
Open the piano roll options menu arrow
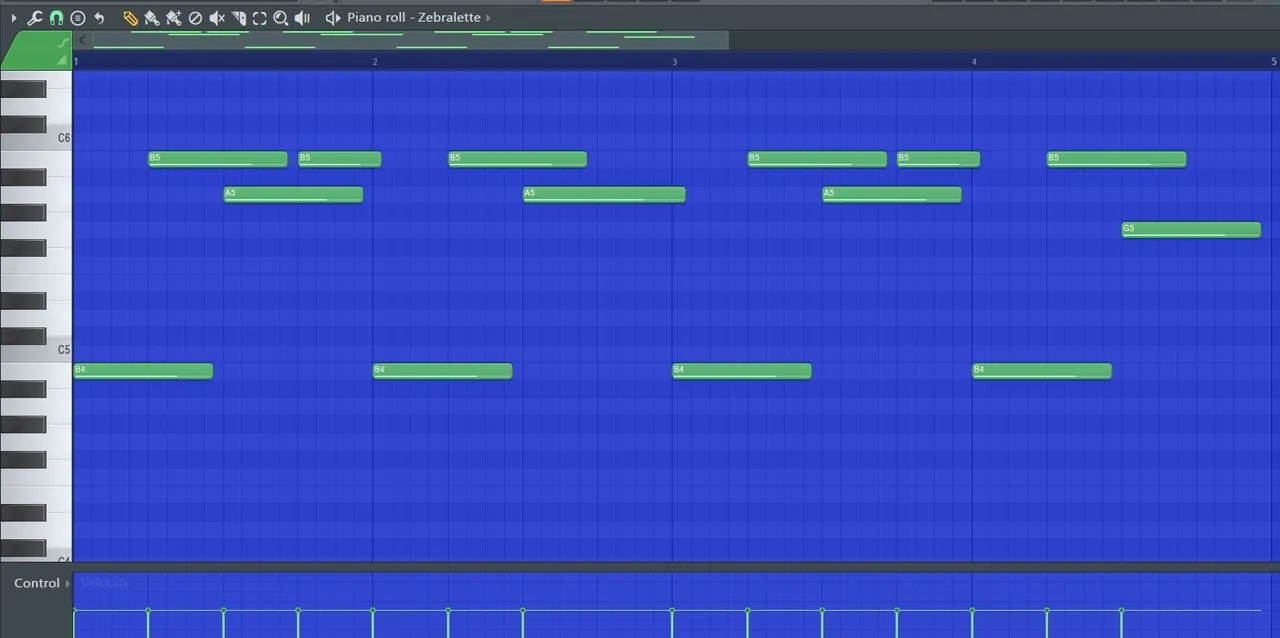pos(13,18)
